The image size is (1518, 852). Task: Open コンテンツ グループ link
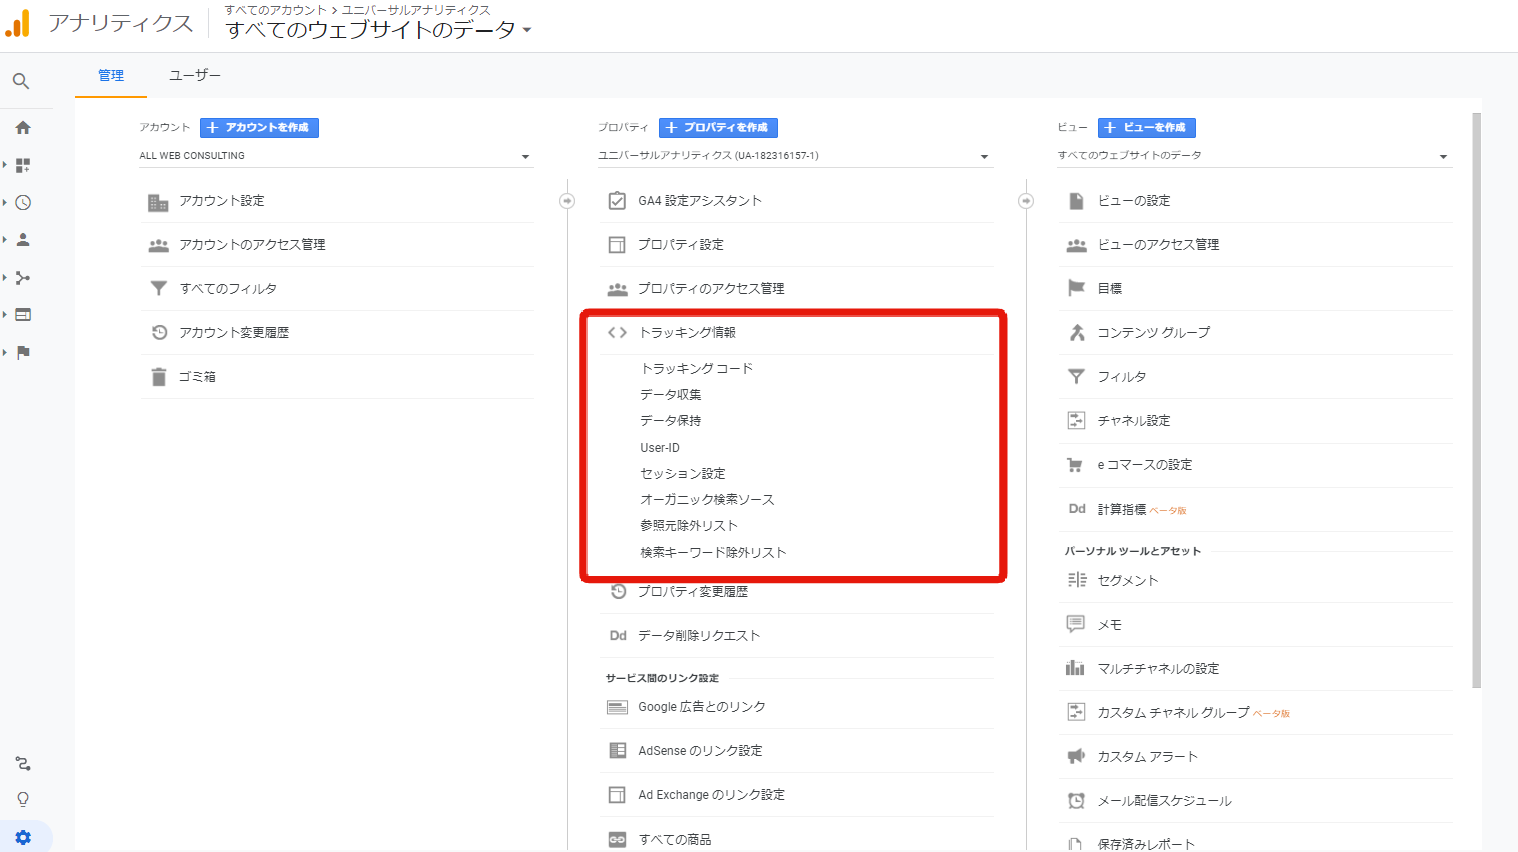point(1154,333)
